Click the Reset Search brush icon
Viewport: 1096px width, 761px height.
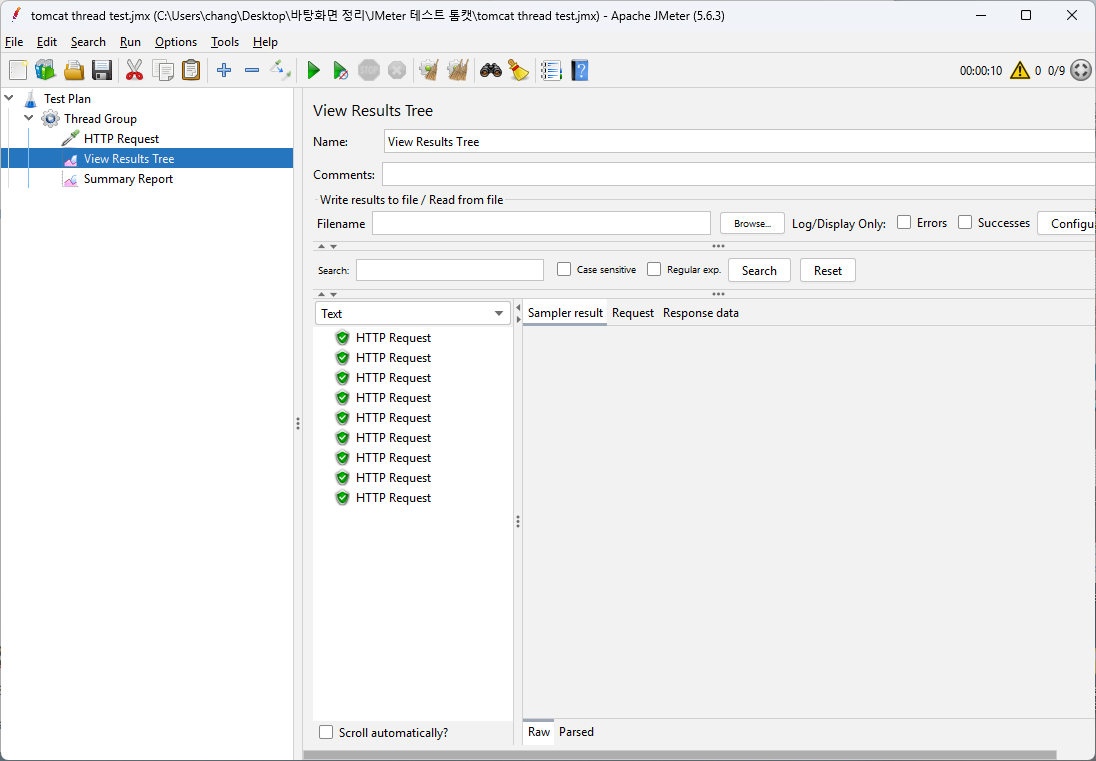(x=519, y=70)
